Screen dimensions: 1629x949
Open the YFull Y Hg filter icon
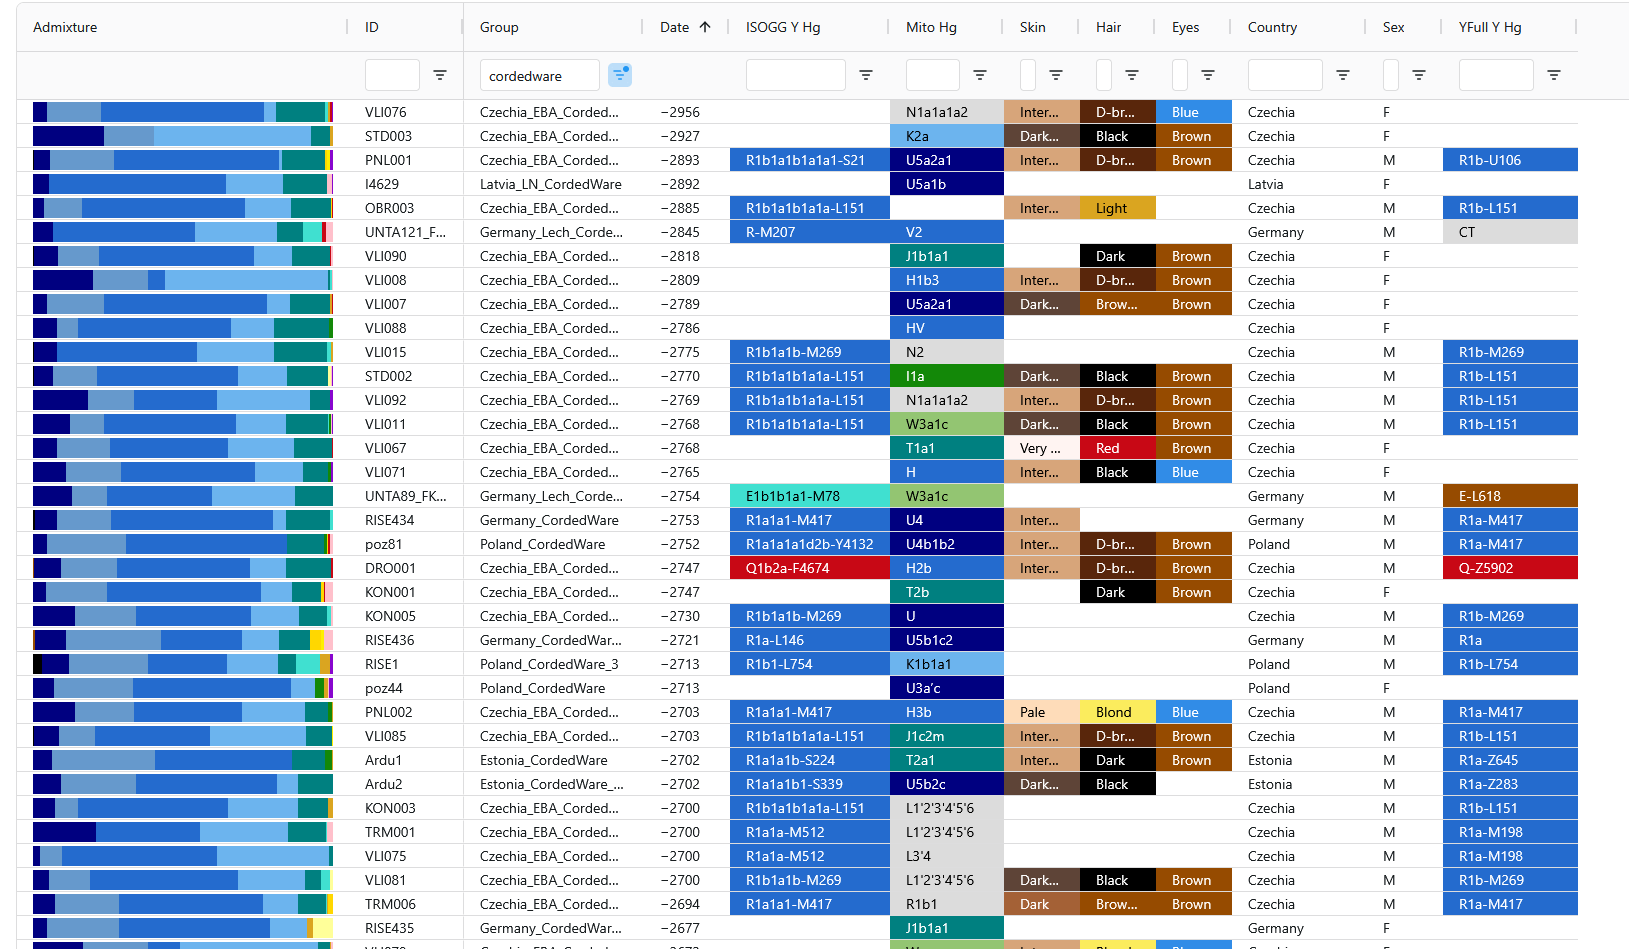pos(1554,75)
